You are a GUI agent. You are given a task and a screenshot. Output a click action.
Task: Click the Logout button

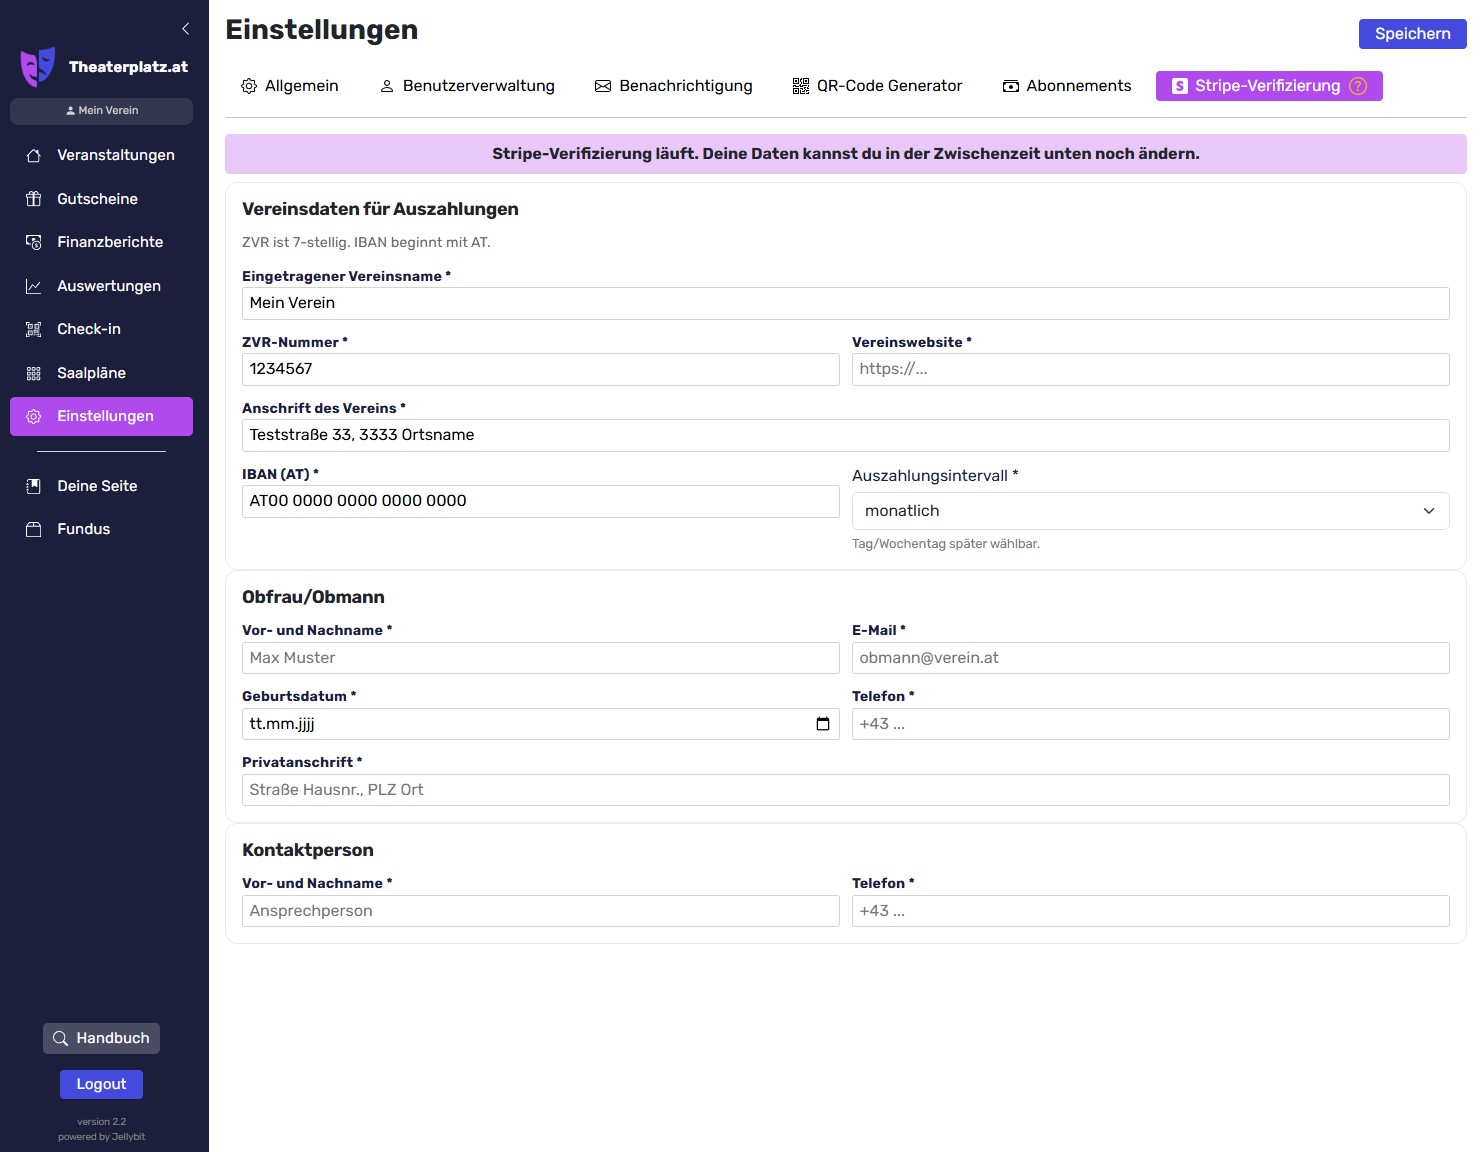coord(101,1084)
